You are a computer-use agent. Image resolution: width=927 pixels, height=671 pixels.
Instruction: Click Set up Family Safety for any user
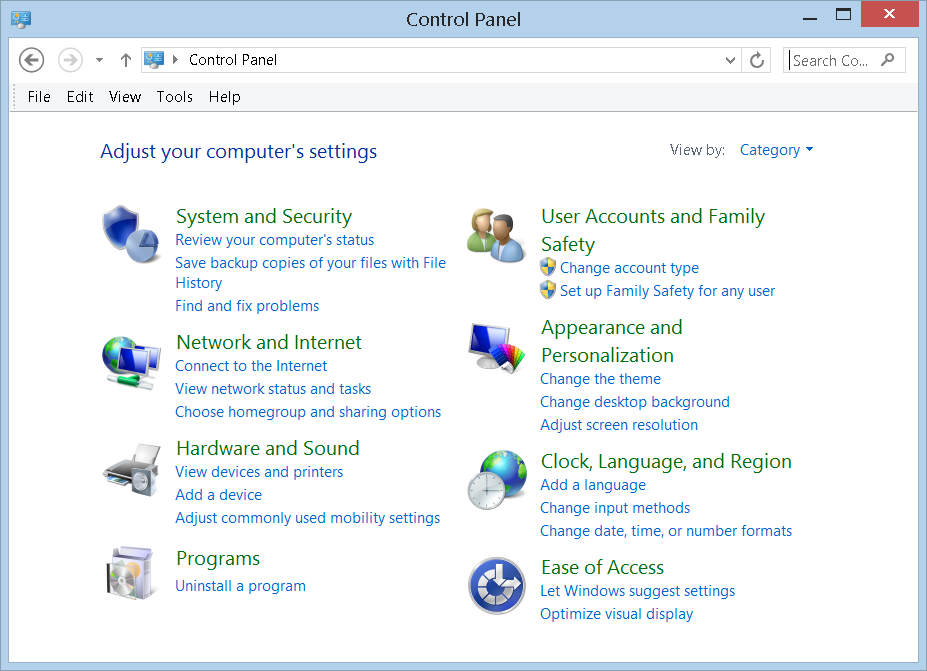click(667, 291)
